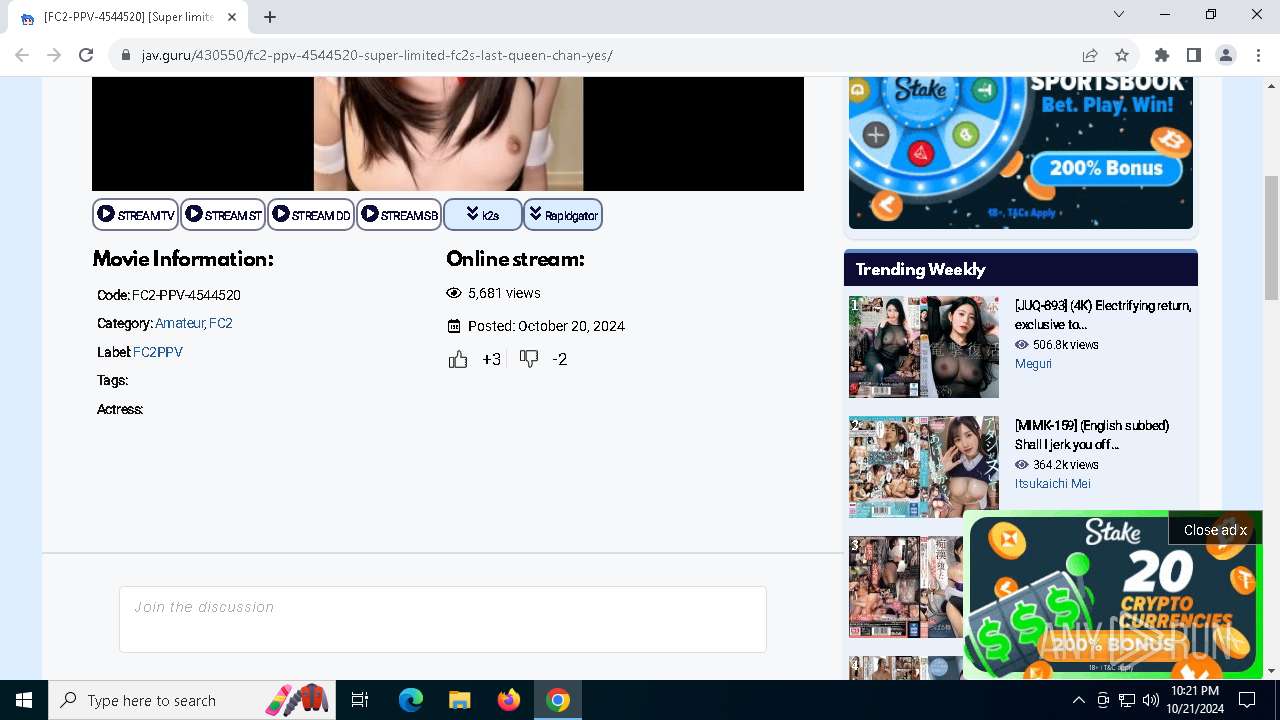
Task: Focus the address bar URL
Action: pyautogui.click(x=377, y=55)
